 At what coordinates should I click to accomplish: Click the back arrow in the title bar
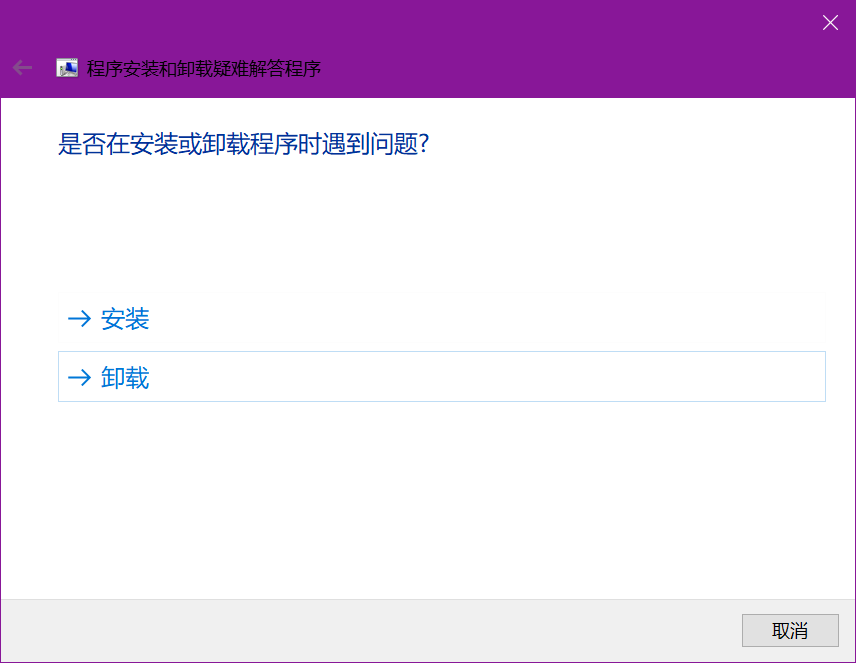[x=22, y=68]
